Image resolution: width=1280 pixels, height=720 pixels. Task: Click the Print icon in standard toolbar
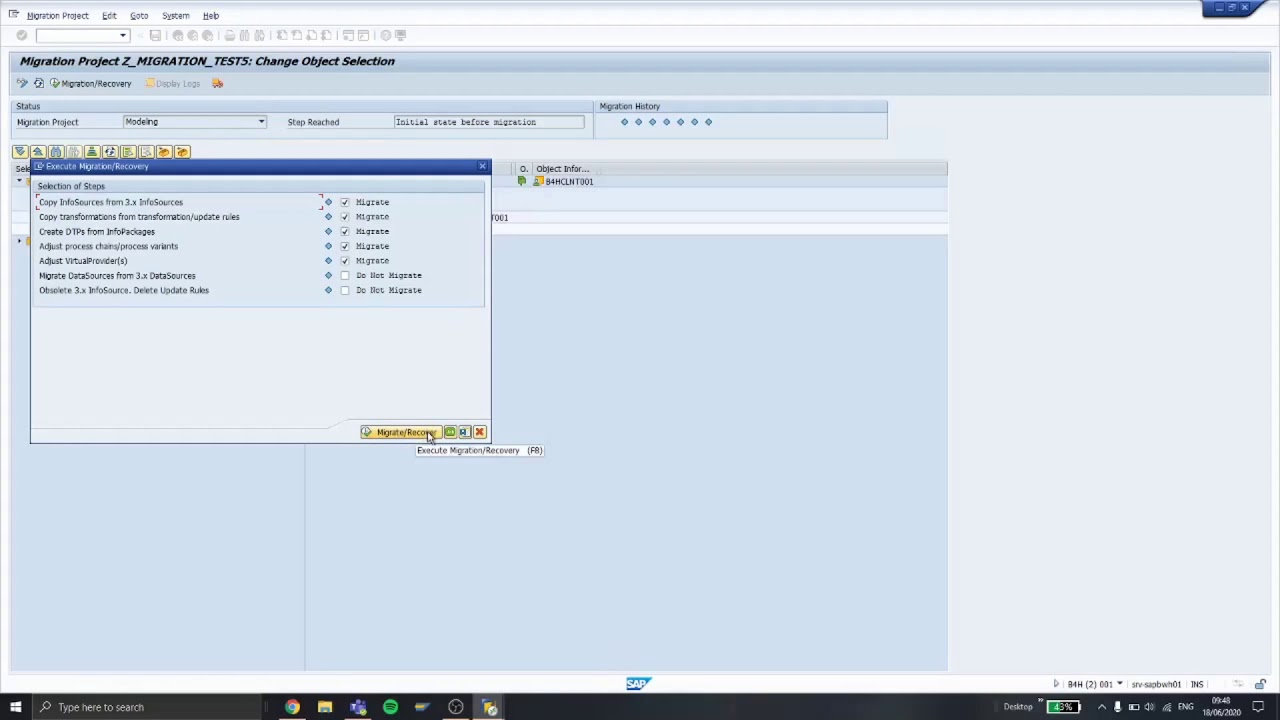229,35
